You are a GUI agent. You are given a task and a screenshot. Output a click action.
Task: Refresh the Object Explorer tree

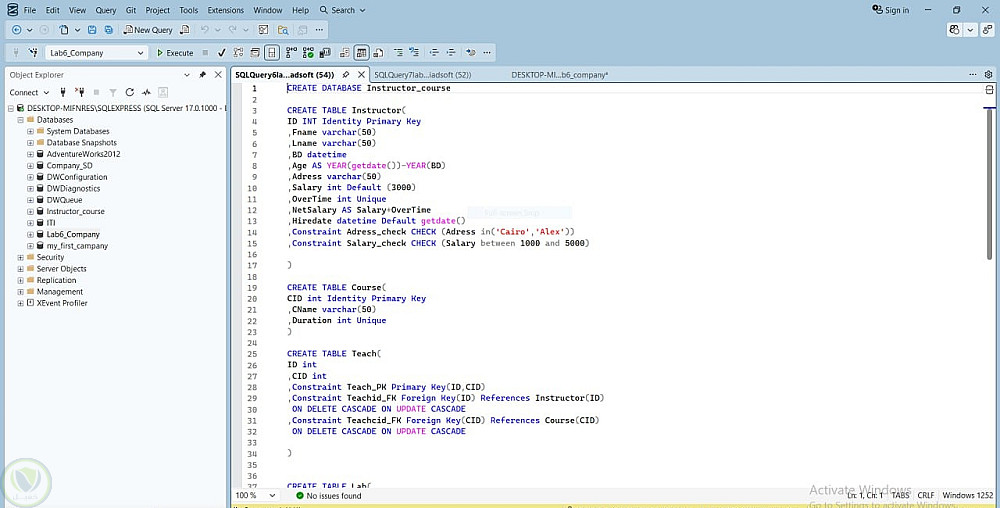(x=129, y=92)
